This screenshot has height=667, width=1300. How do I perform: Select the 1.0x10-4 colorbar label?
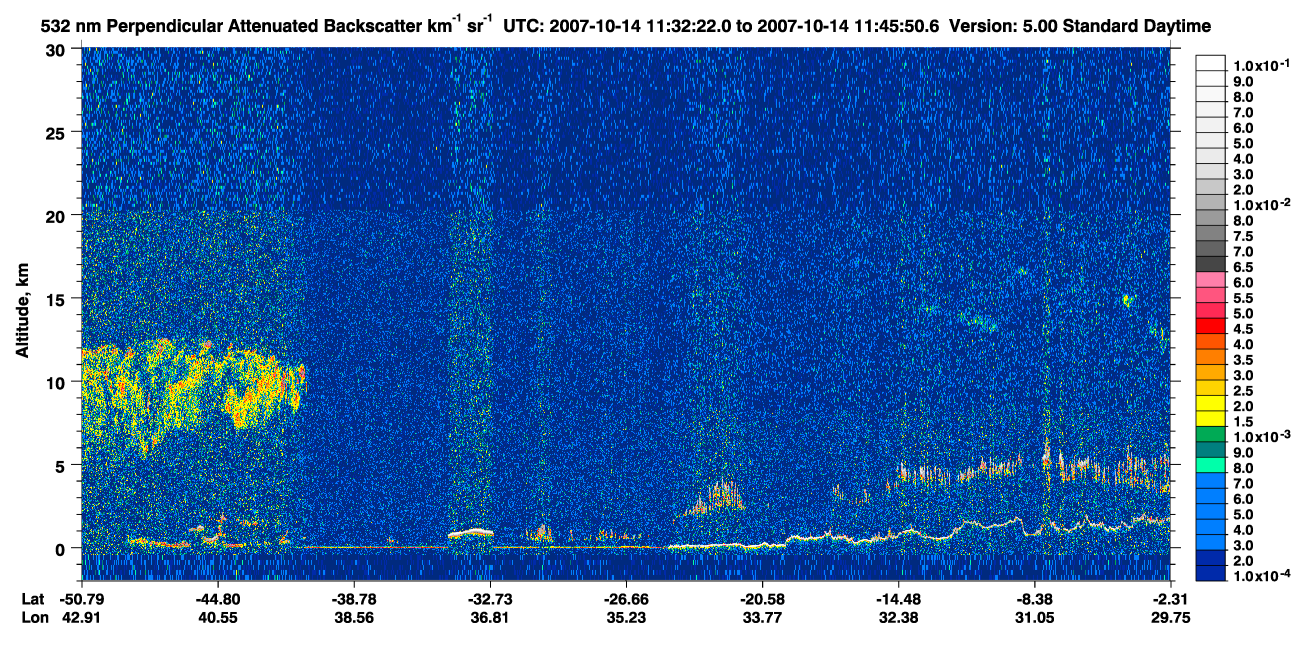click(x=1262, y=577)
